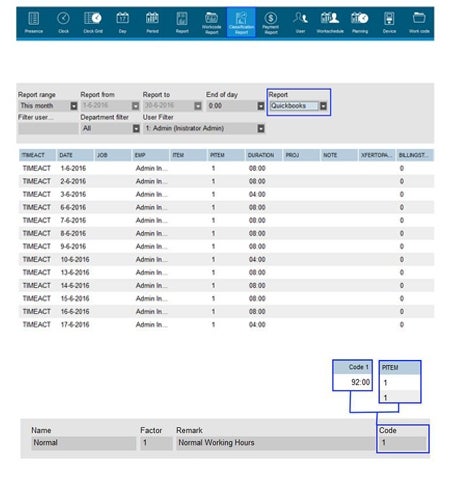Open the Payment Report dollar icon
This screenshot has height=500, width=450.
coord(271,22)
